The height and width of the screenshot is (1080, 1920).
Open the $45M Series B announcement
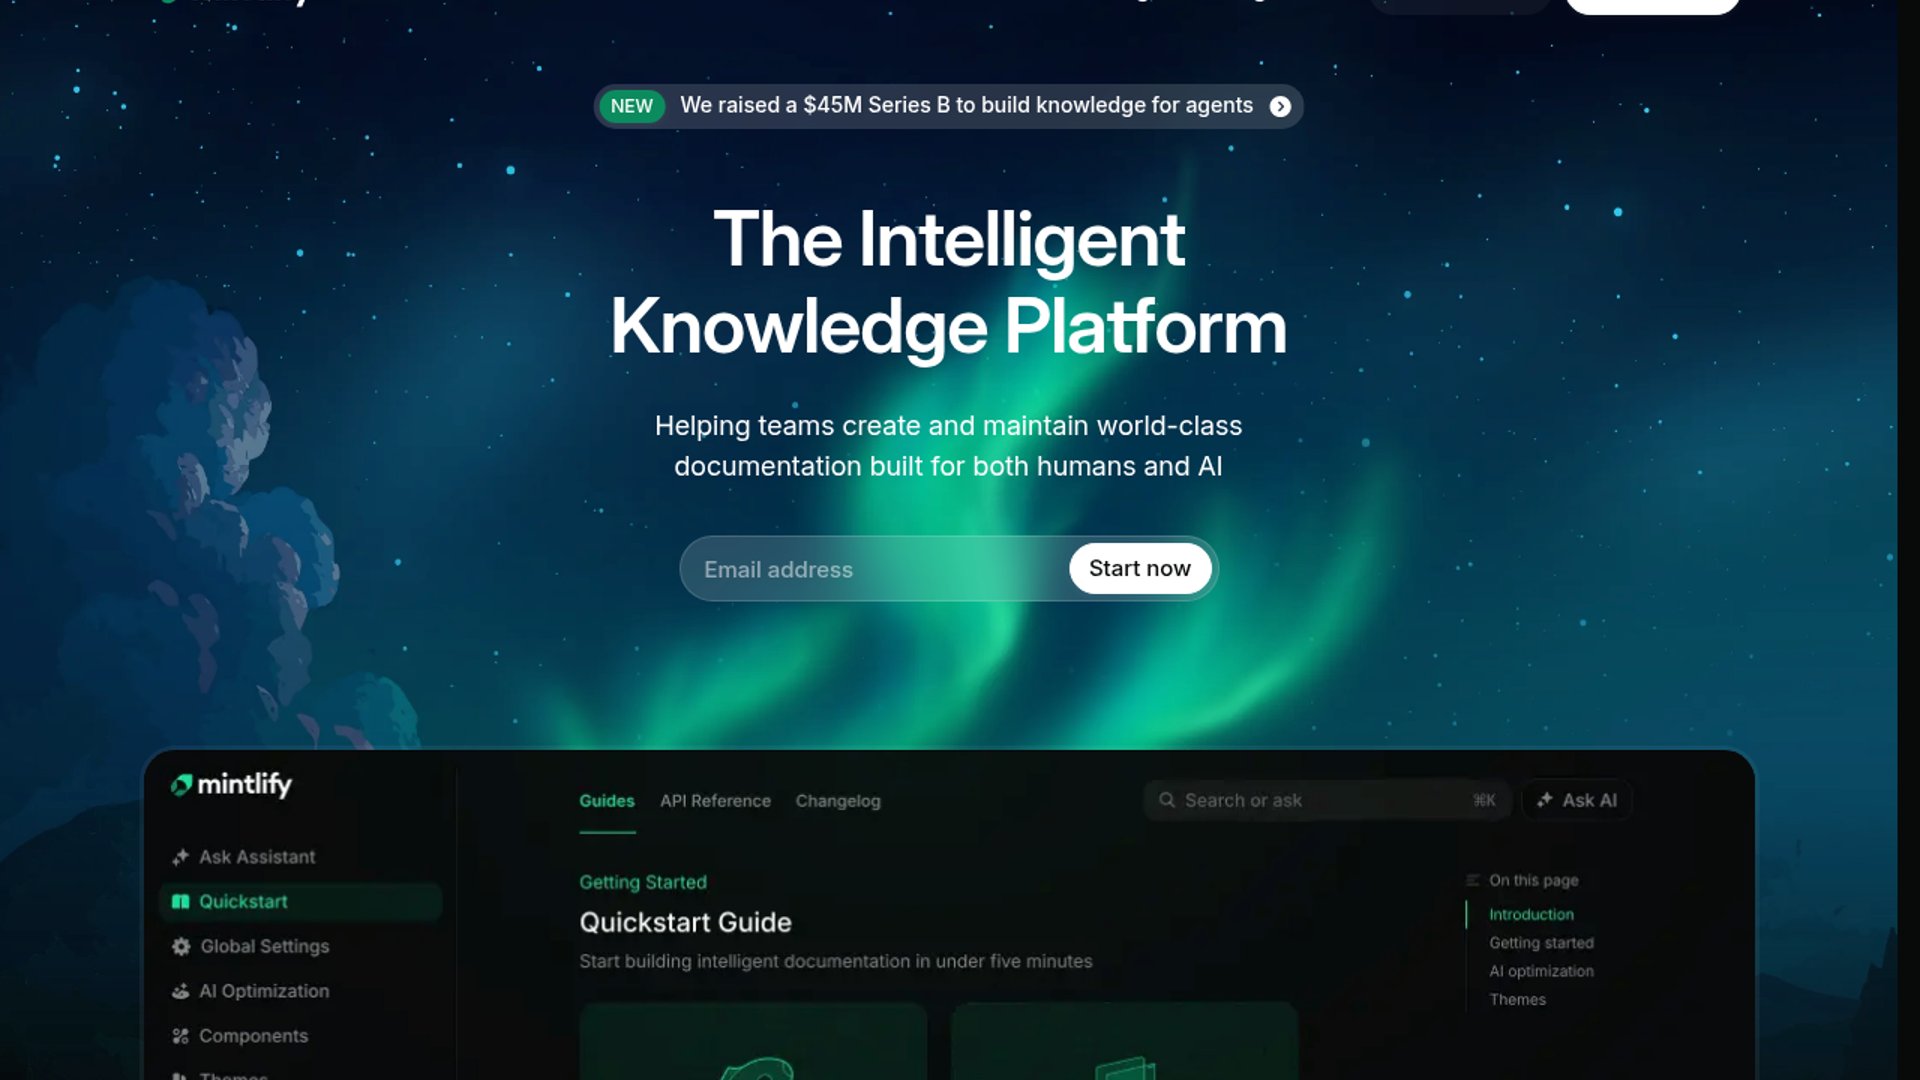(x=948, y=106)
